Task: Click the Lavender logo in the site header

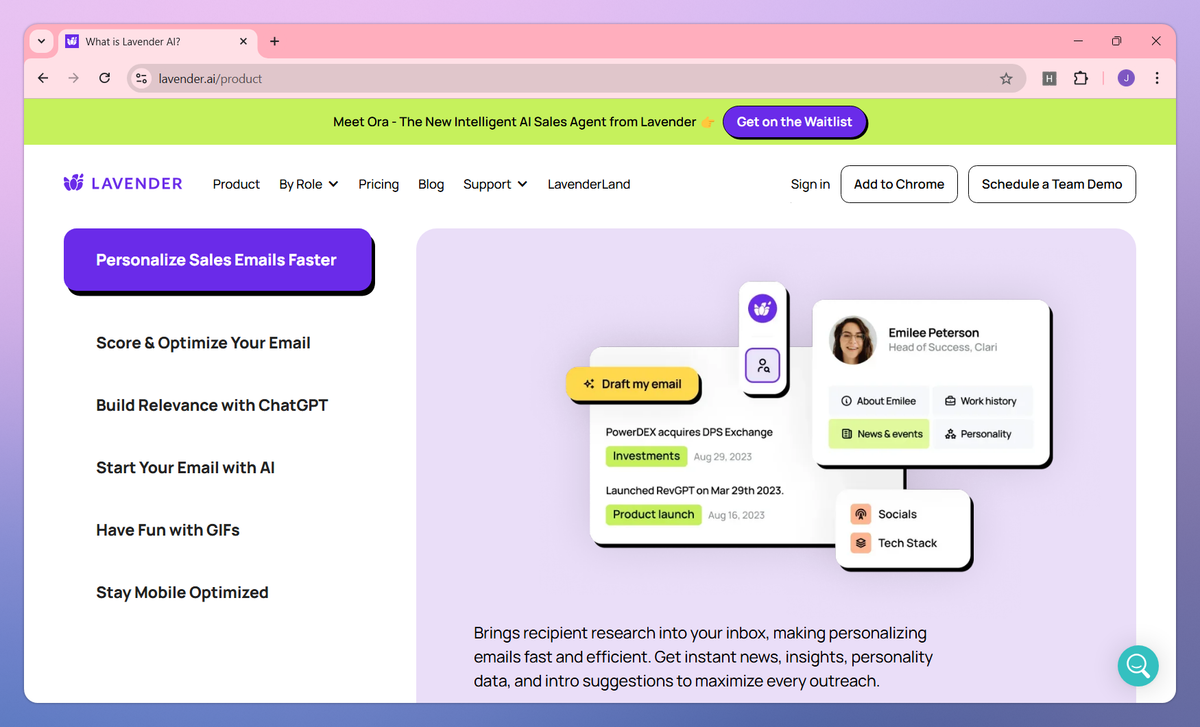Action: [122, 183]
